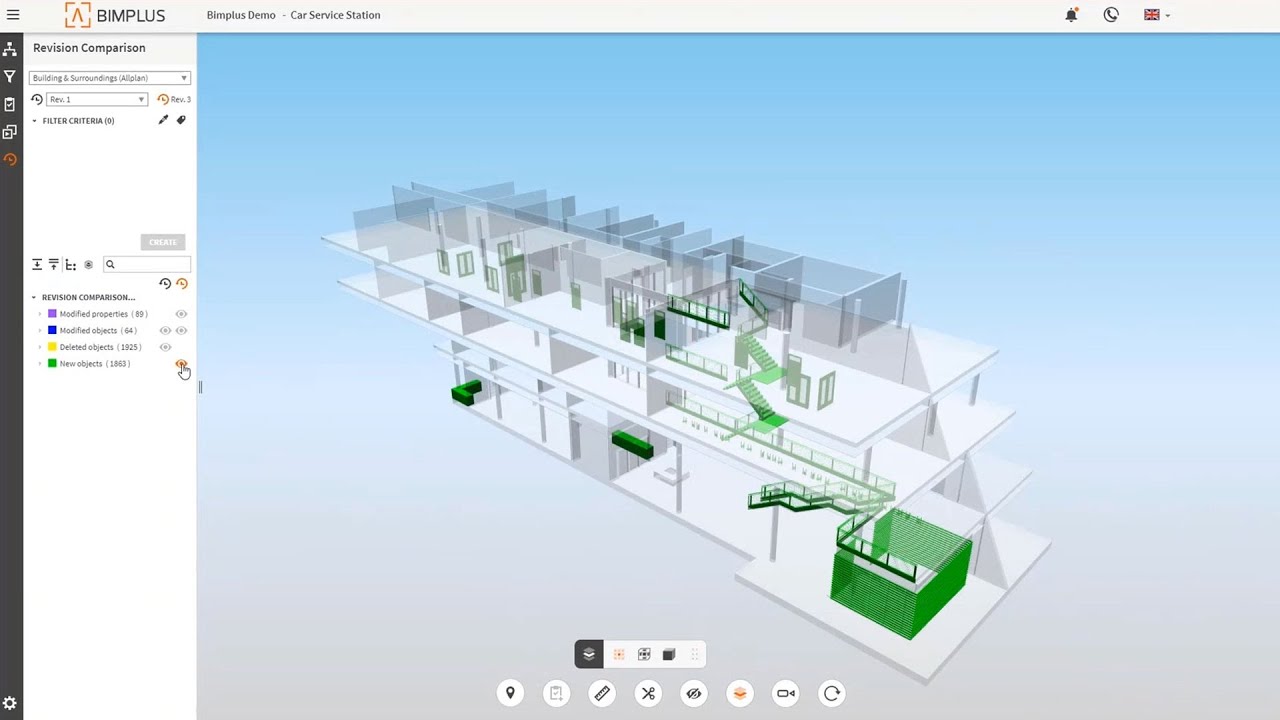This screenshot has height=720, width=1280.
Task: Open Building & Surroundings model dropdown
Action: click(110, 78)
